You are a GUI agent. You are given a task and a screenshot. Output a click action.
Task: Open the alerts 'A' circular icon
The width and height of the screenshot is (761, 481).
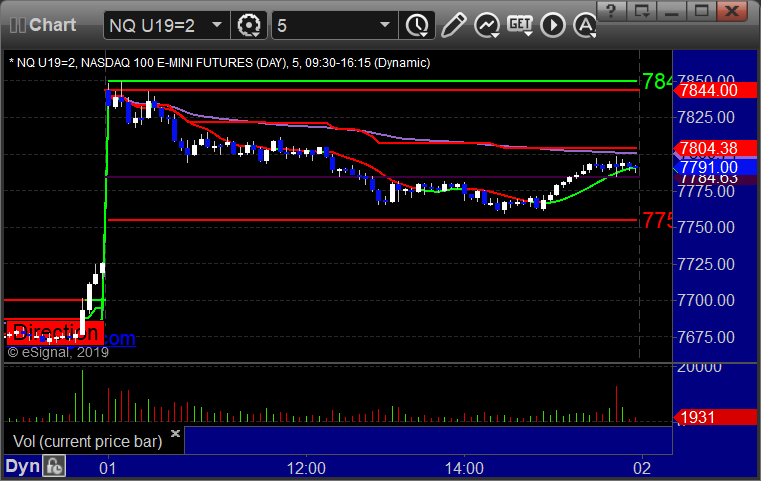585,25
